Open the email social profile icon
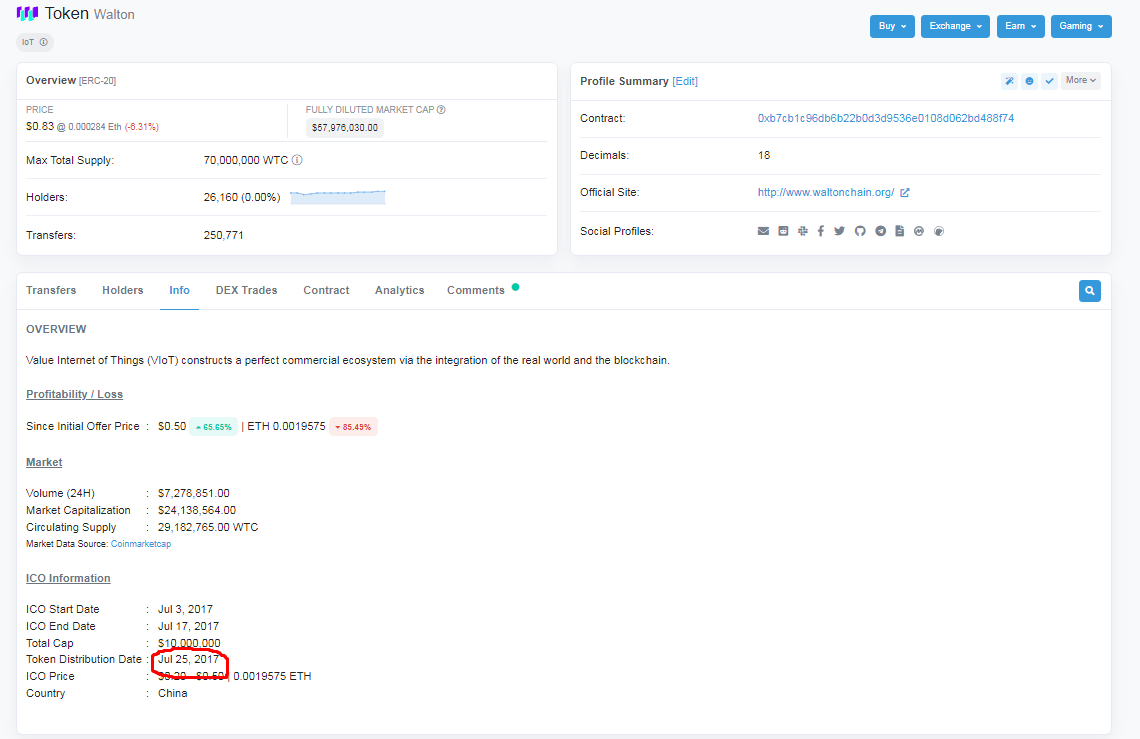Viewport: 1140px width, 739px height. pos(763,231)
